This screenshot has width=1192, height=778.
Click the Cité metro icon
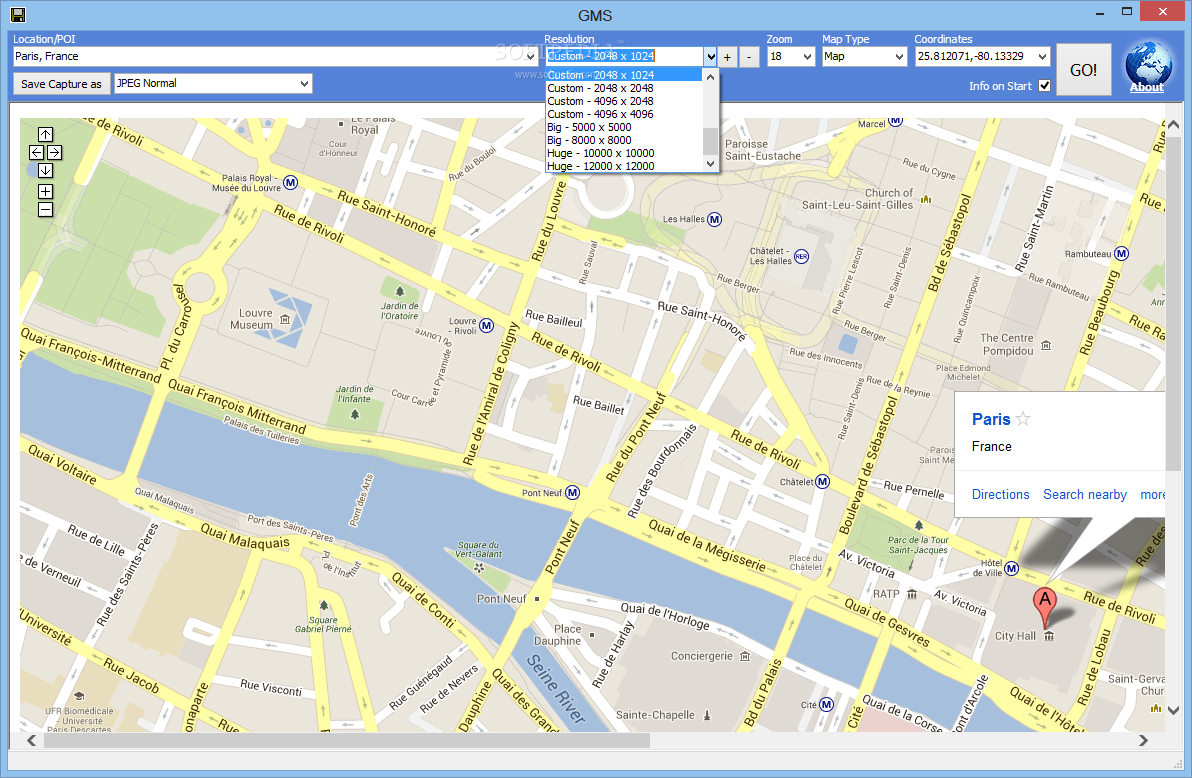tap(826, 704)
